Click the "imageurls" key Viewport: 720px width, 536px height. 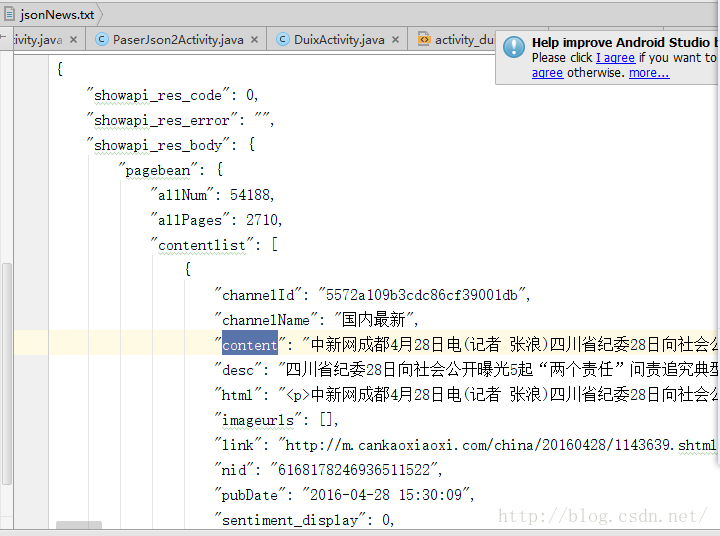click(258, 420)
